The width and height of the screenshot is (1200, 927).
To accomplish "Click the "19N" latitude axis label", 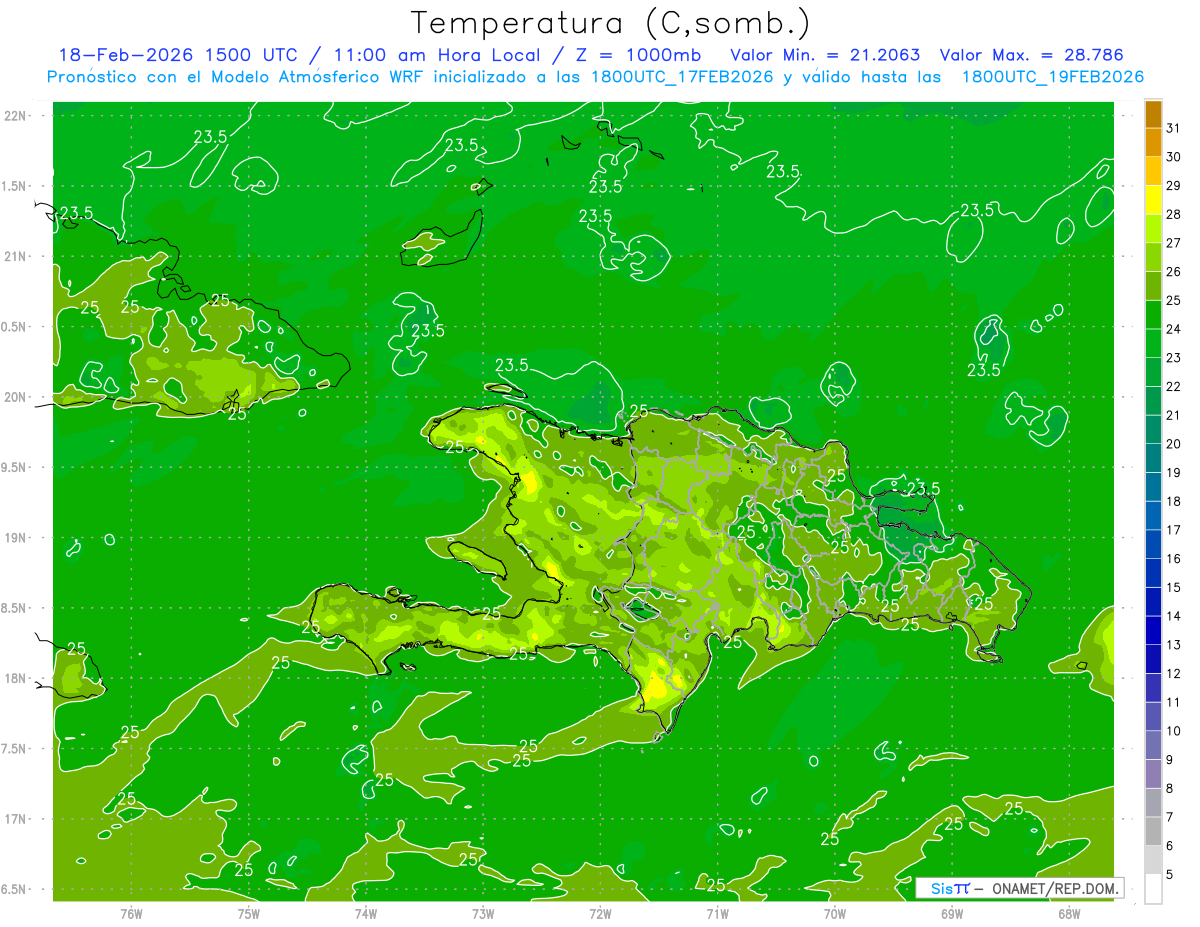I will pyautogui.click(x=17, y=538).
